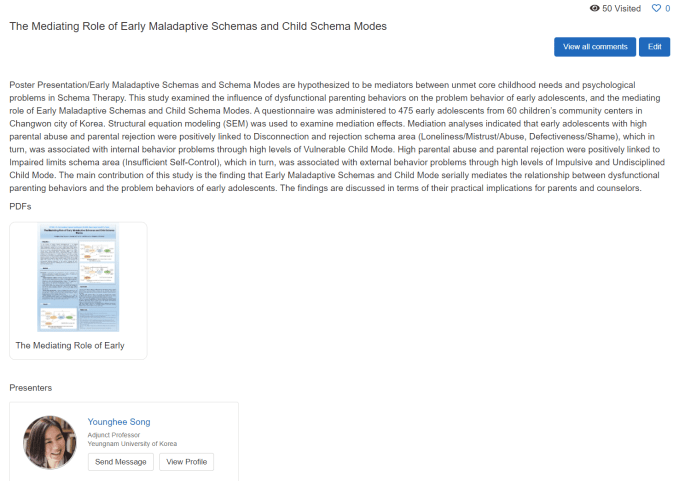Click the like count number next to heart

pyautogui.click(x=667, y=8)
